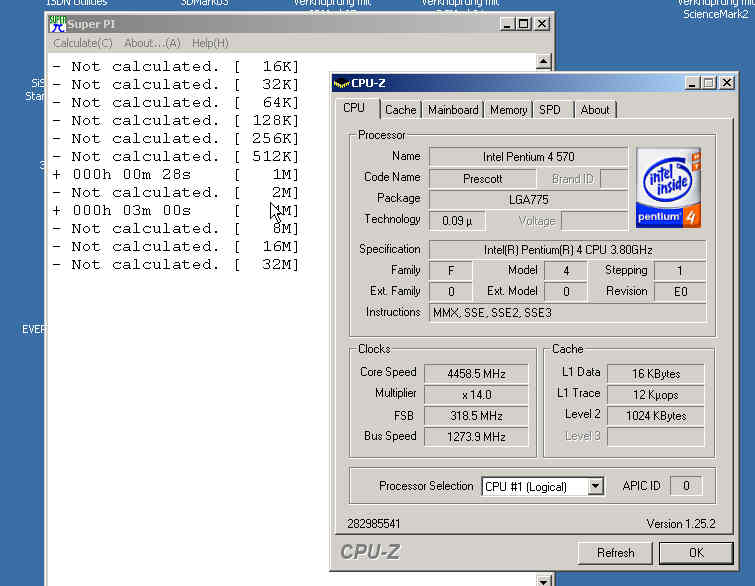Click the Super PI scrollbar up arrow
This screenshot has width=755, height=586.
tap(543, 61)
